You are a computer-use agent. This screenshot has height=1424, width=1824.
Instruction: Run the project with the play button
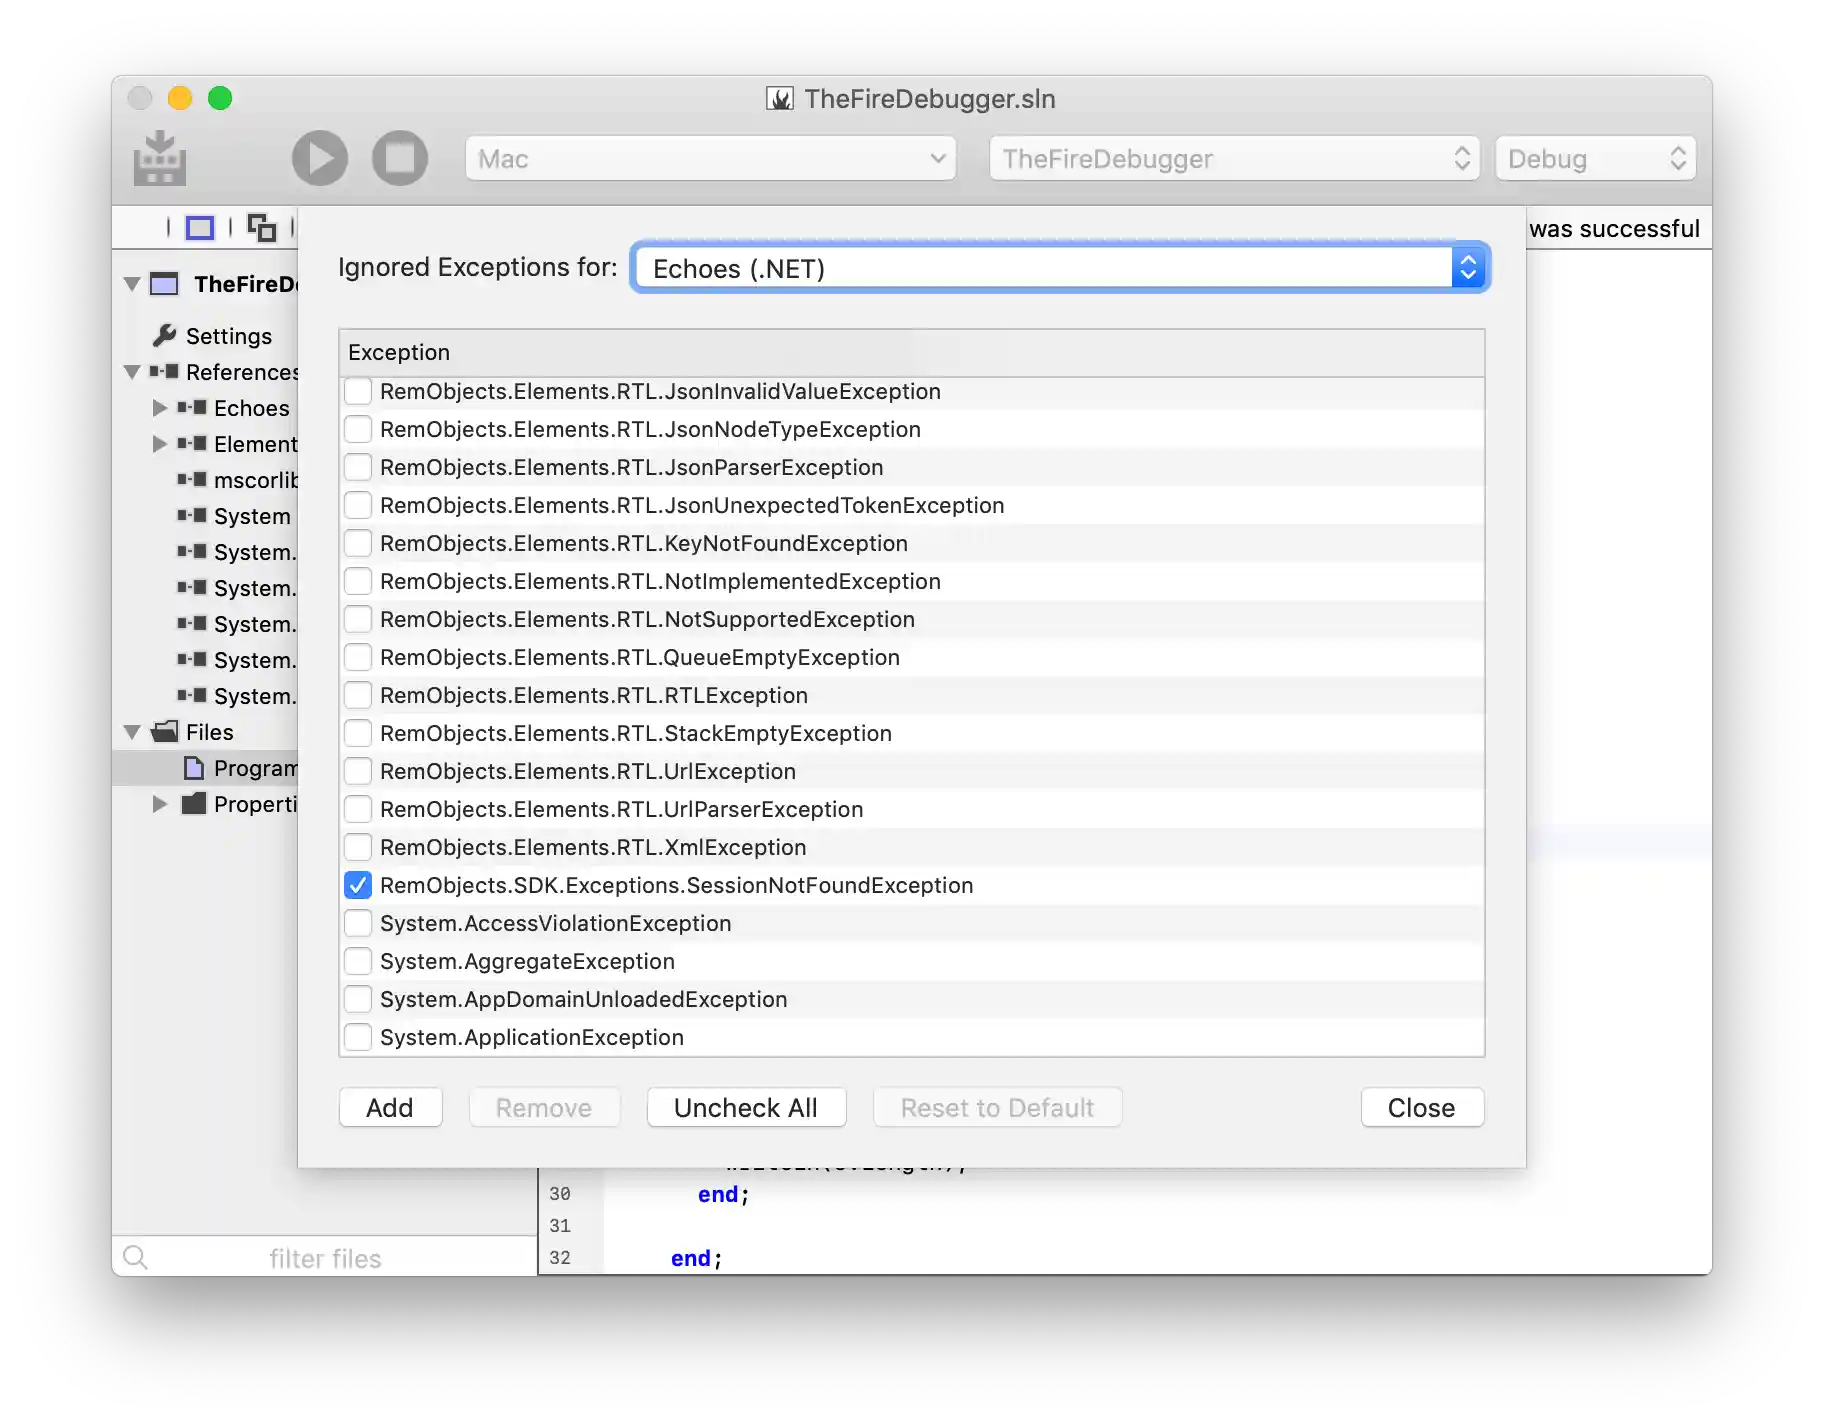[x=320, y=158]
